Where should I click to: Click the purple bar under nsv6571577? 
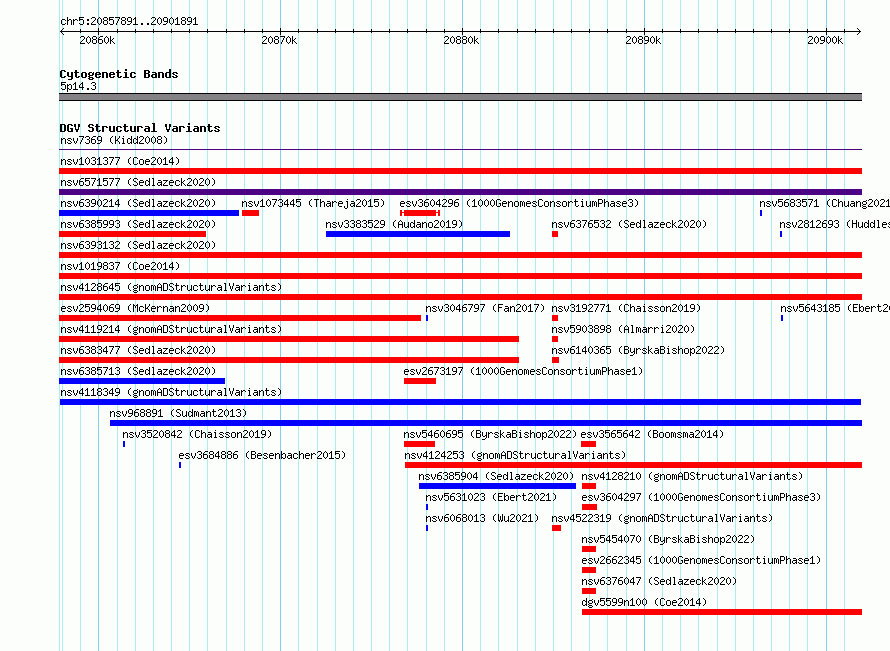click(x=460, y=192)
